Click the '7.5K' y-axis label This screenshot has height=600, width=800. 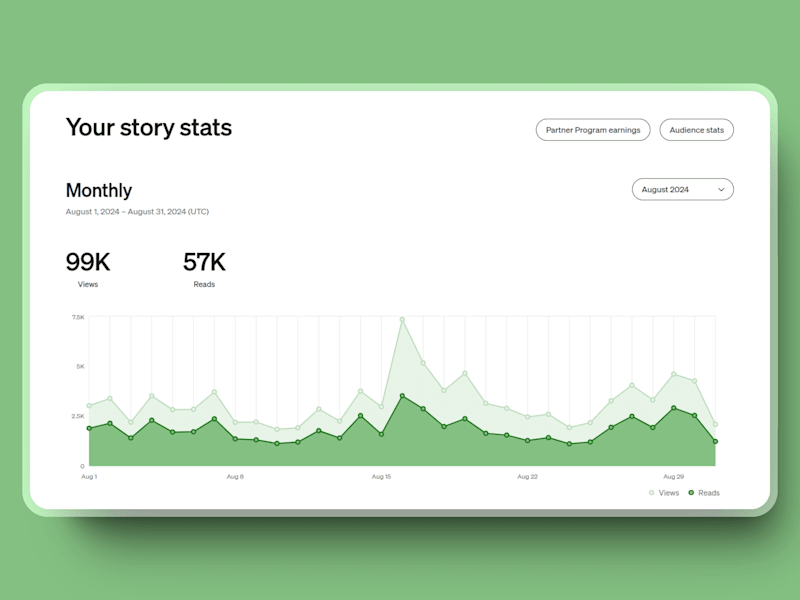(x=78, y=317)
